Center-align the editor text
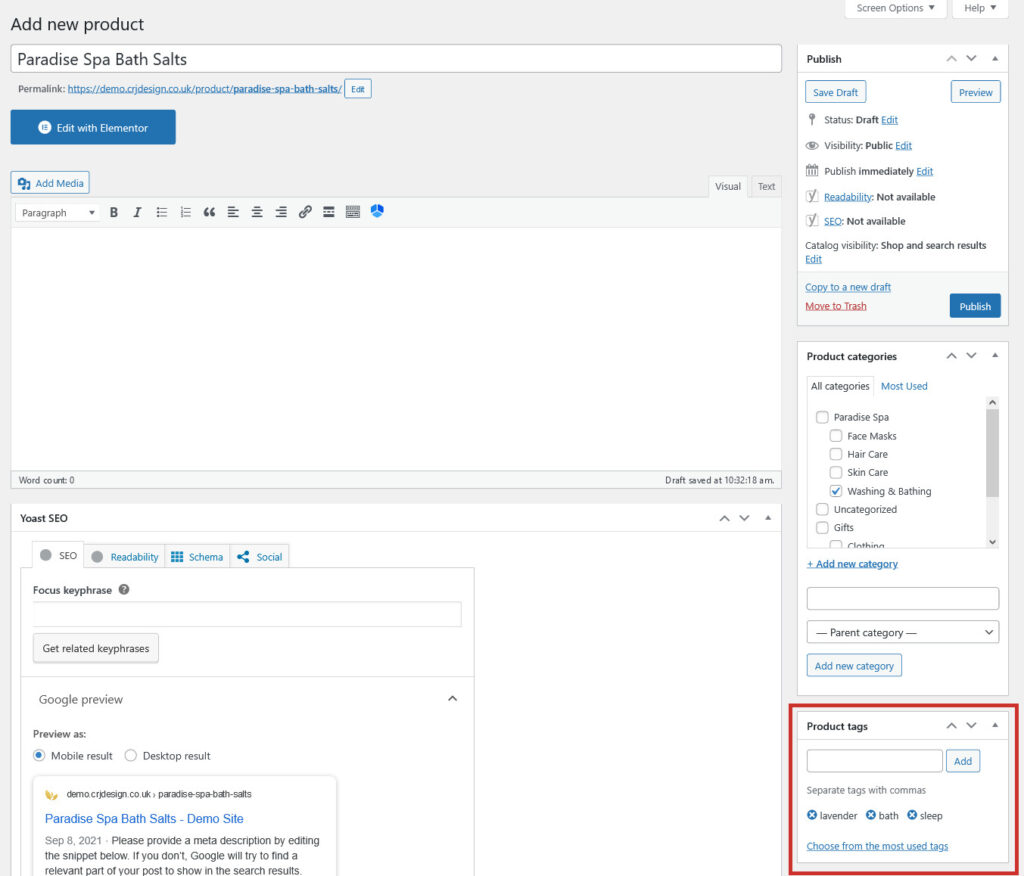The width and height of the screenshot is (1024, 876). tap(257, 212)
